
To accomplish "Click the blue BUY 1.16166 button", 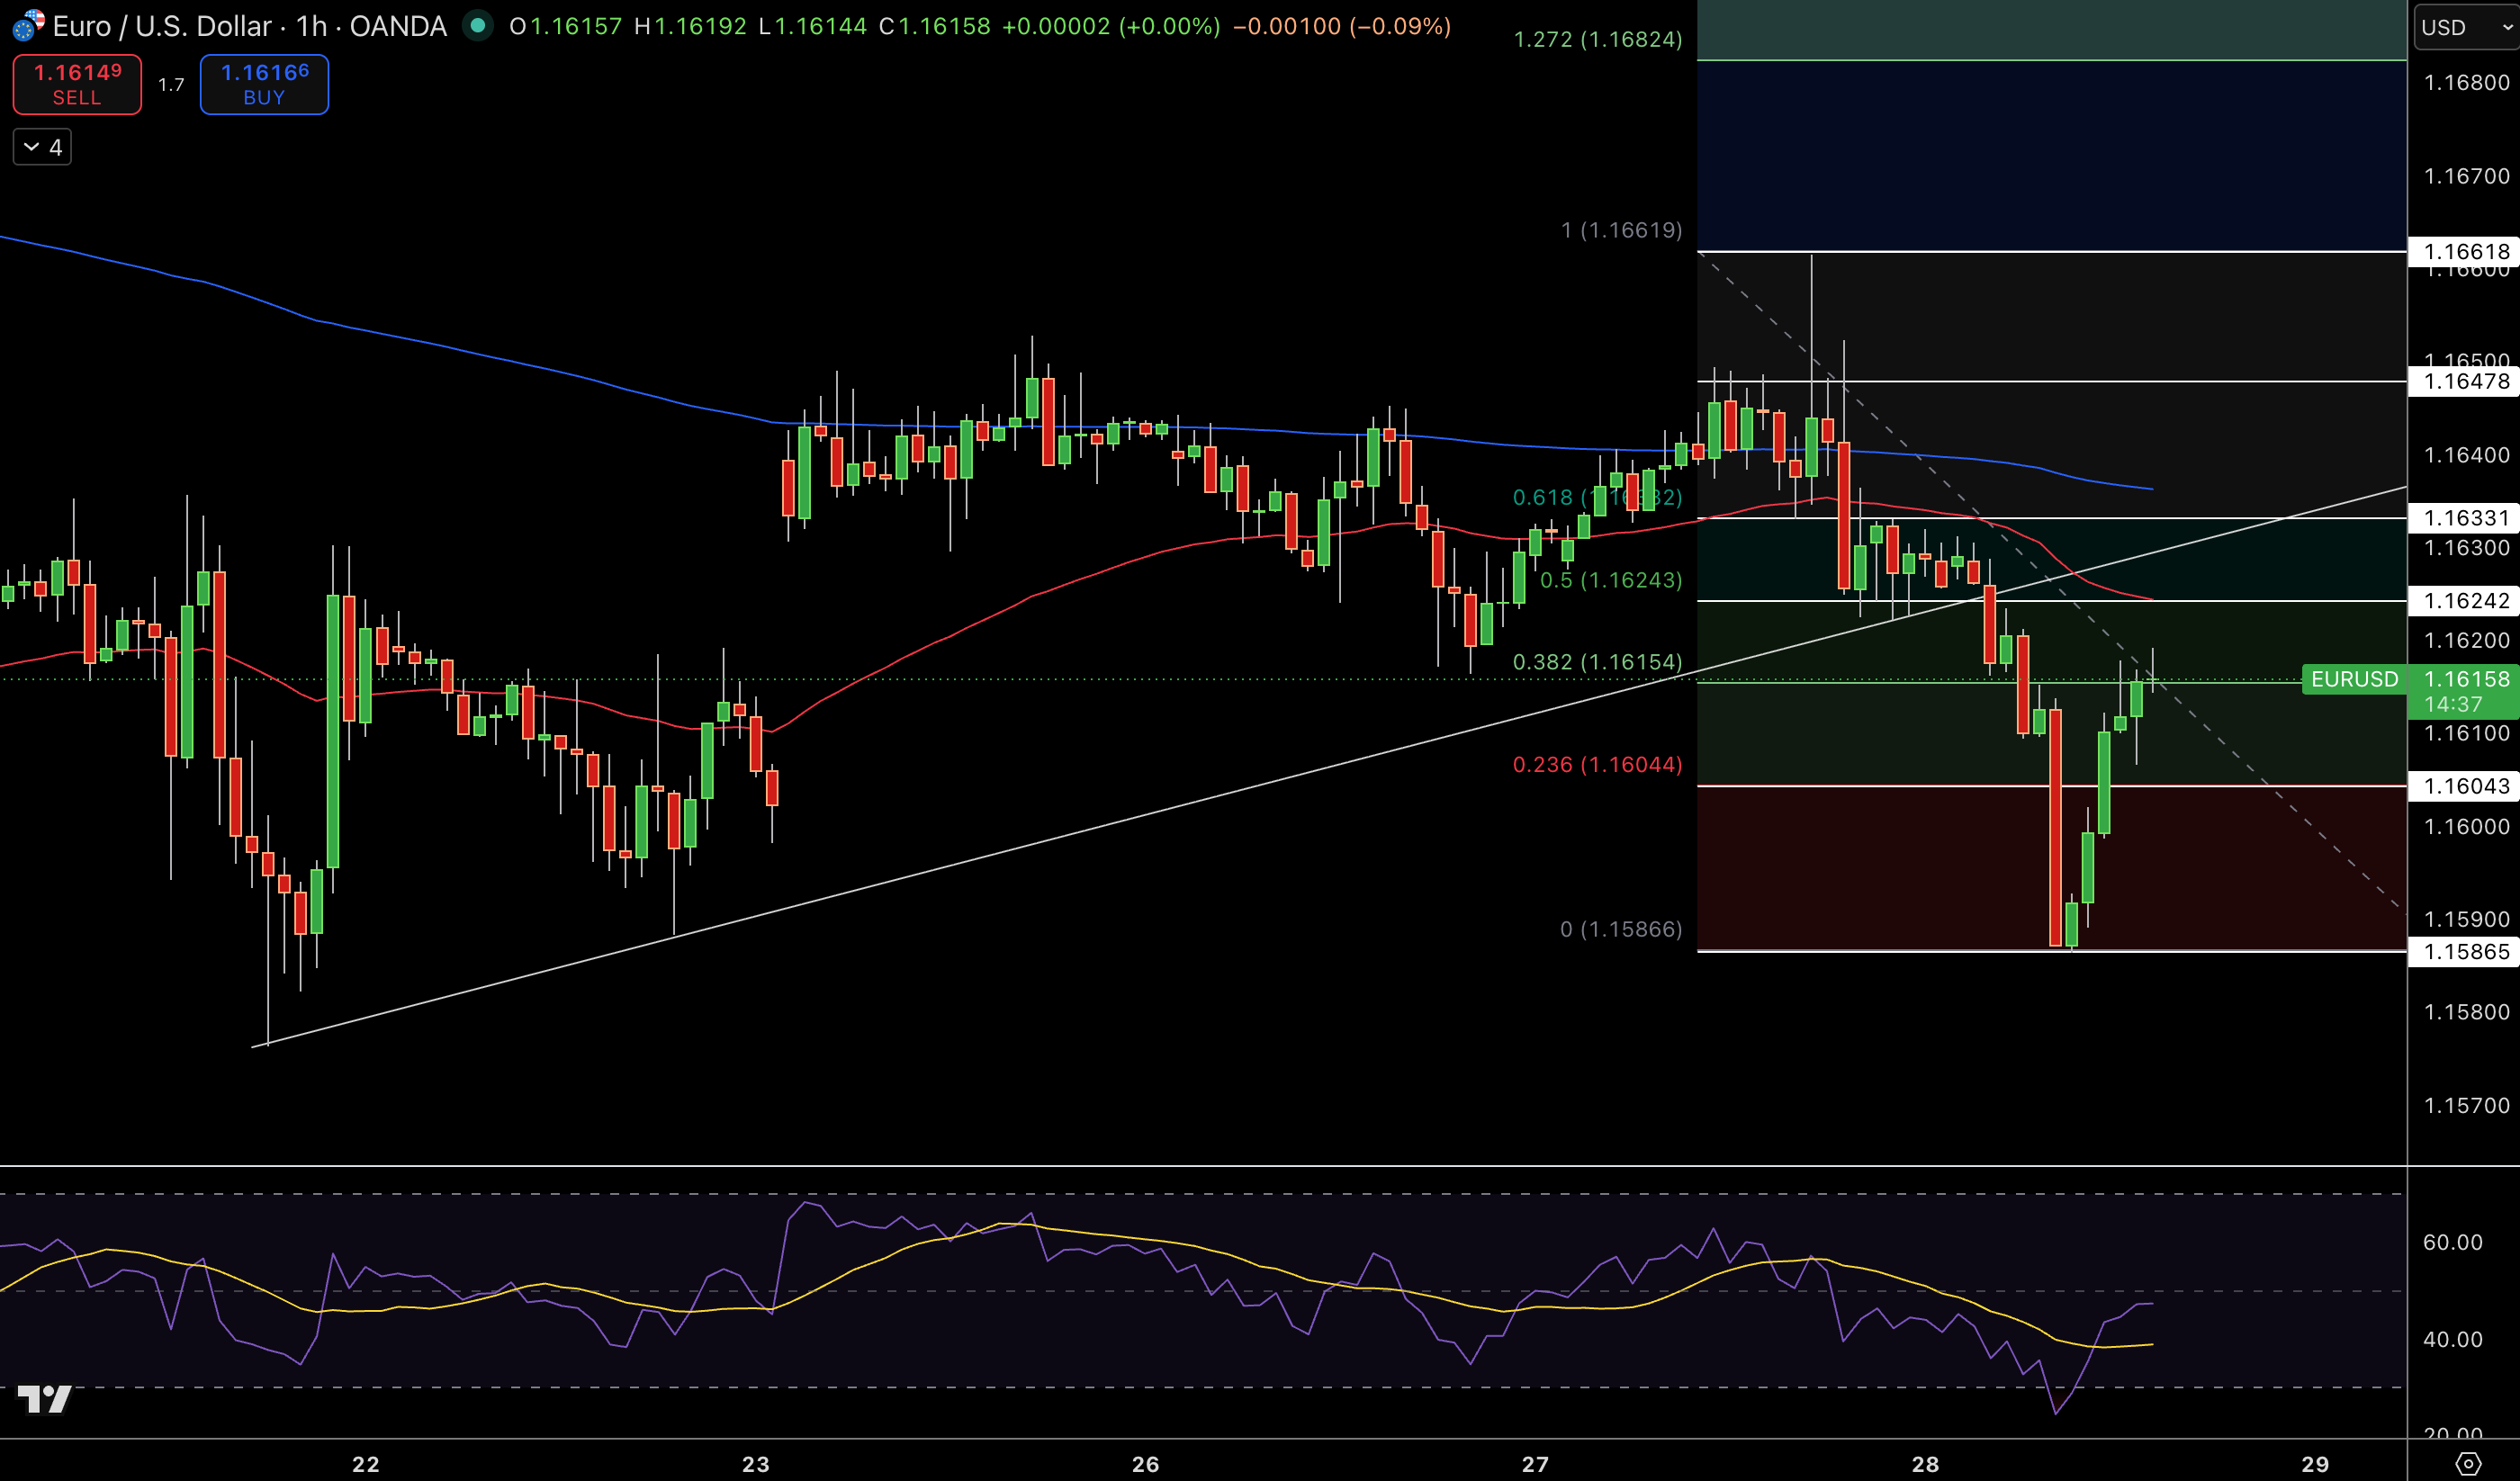I will (264, 85).
